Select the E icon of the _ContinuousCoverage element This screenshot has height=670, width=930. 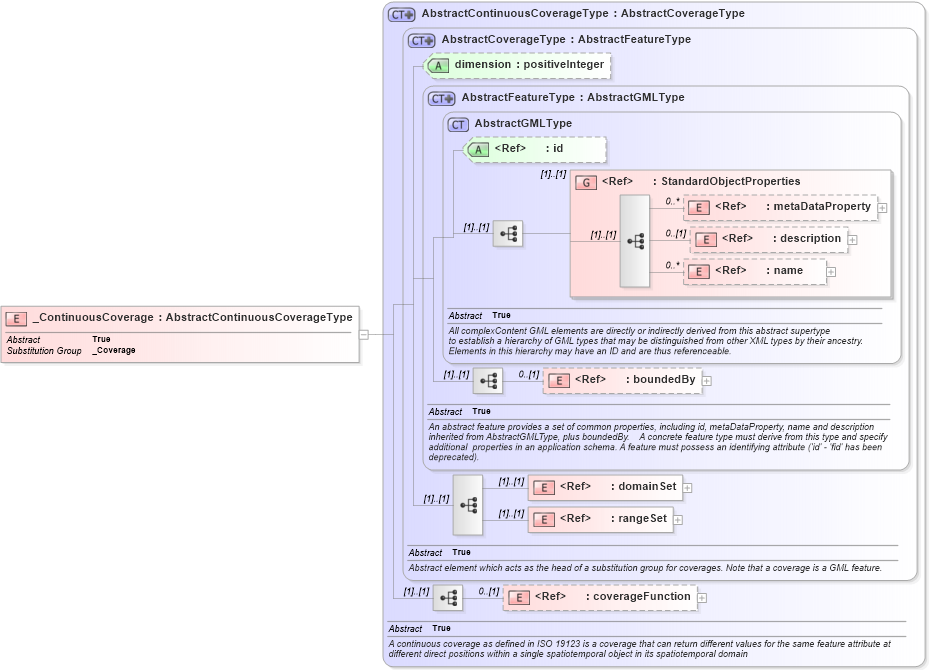pyautogui.click(x=15, y=318)
